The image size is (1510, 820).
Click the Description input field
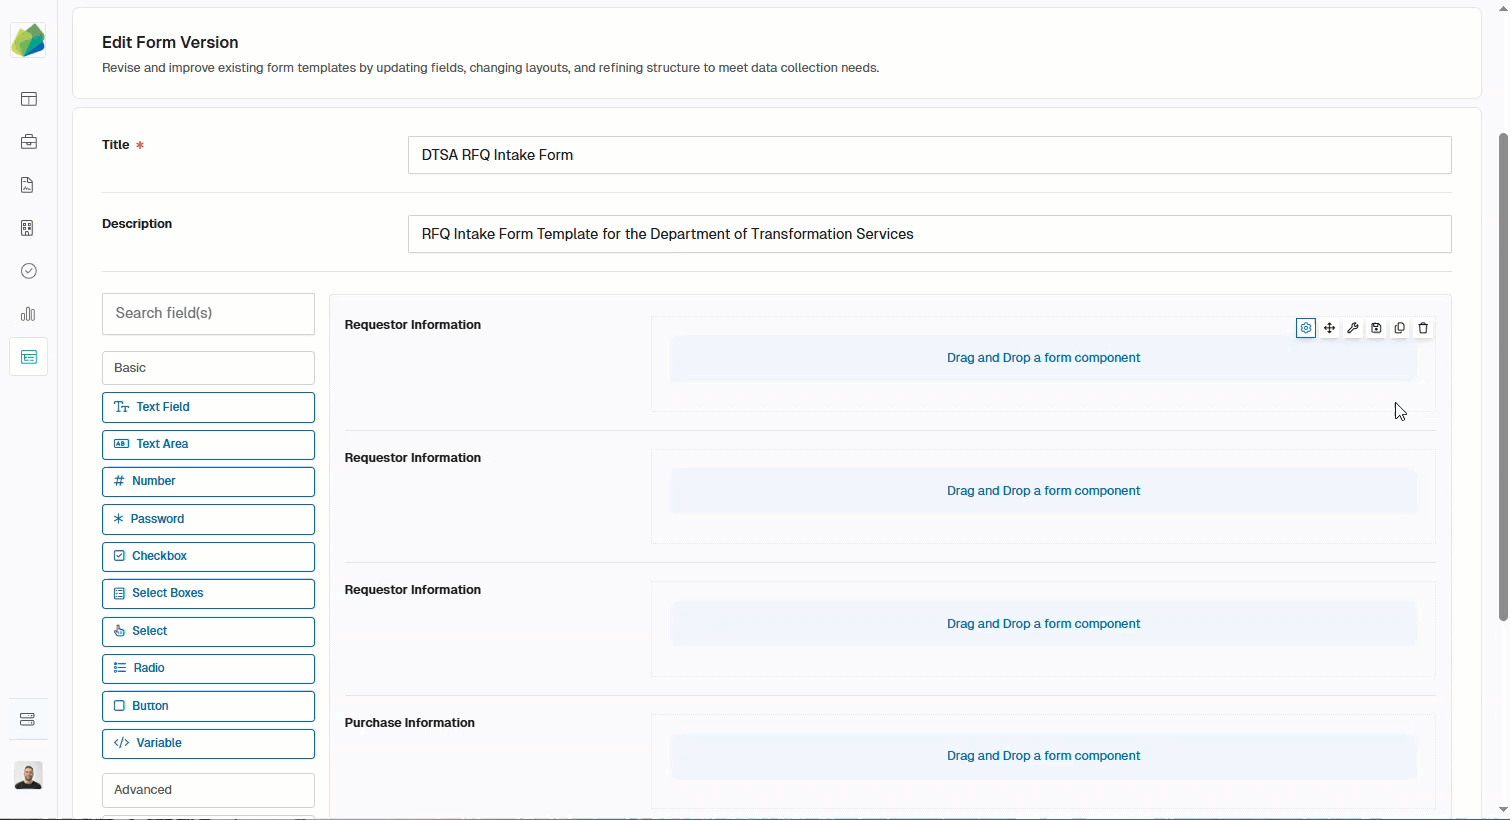929,234
